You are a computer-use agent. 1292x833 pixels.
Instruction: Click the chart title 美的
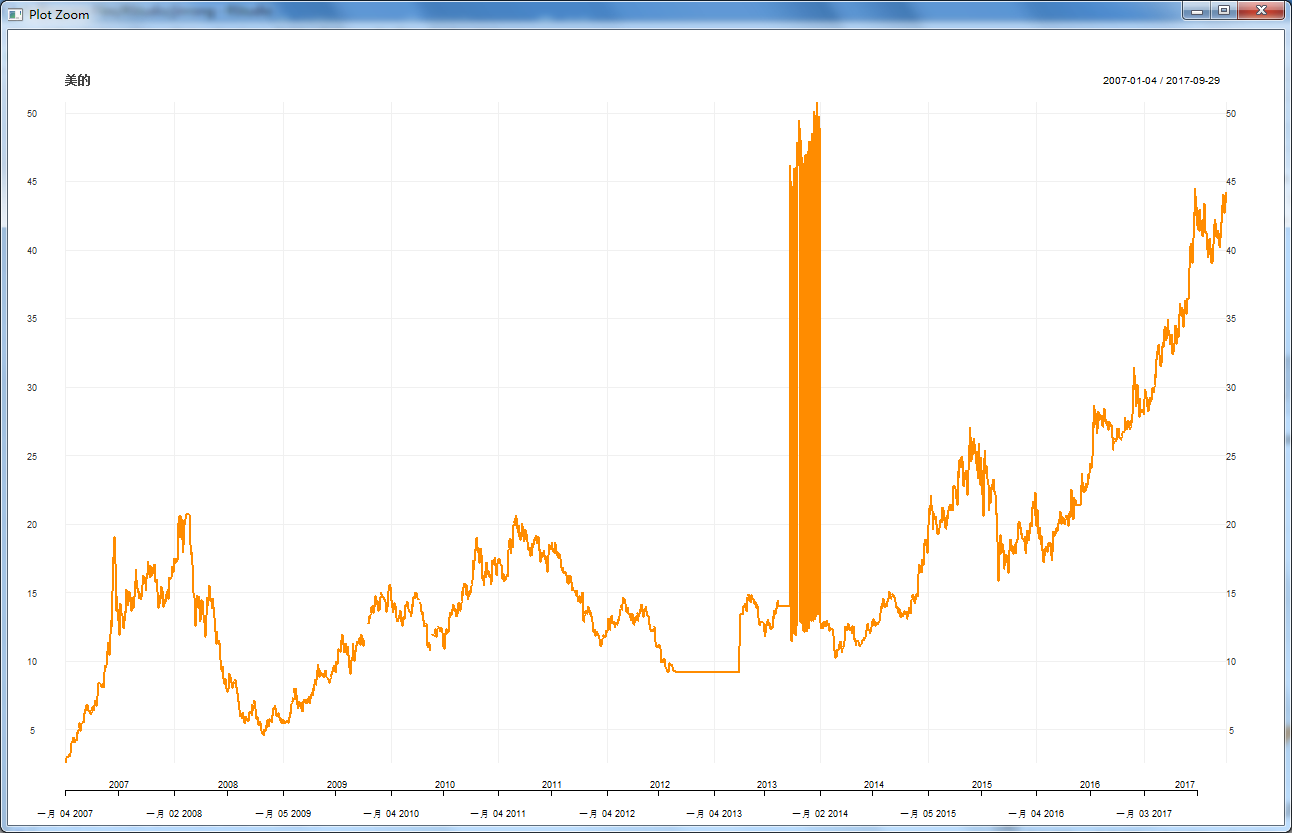pyautogui.click(x=77, y=80)
